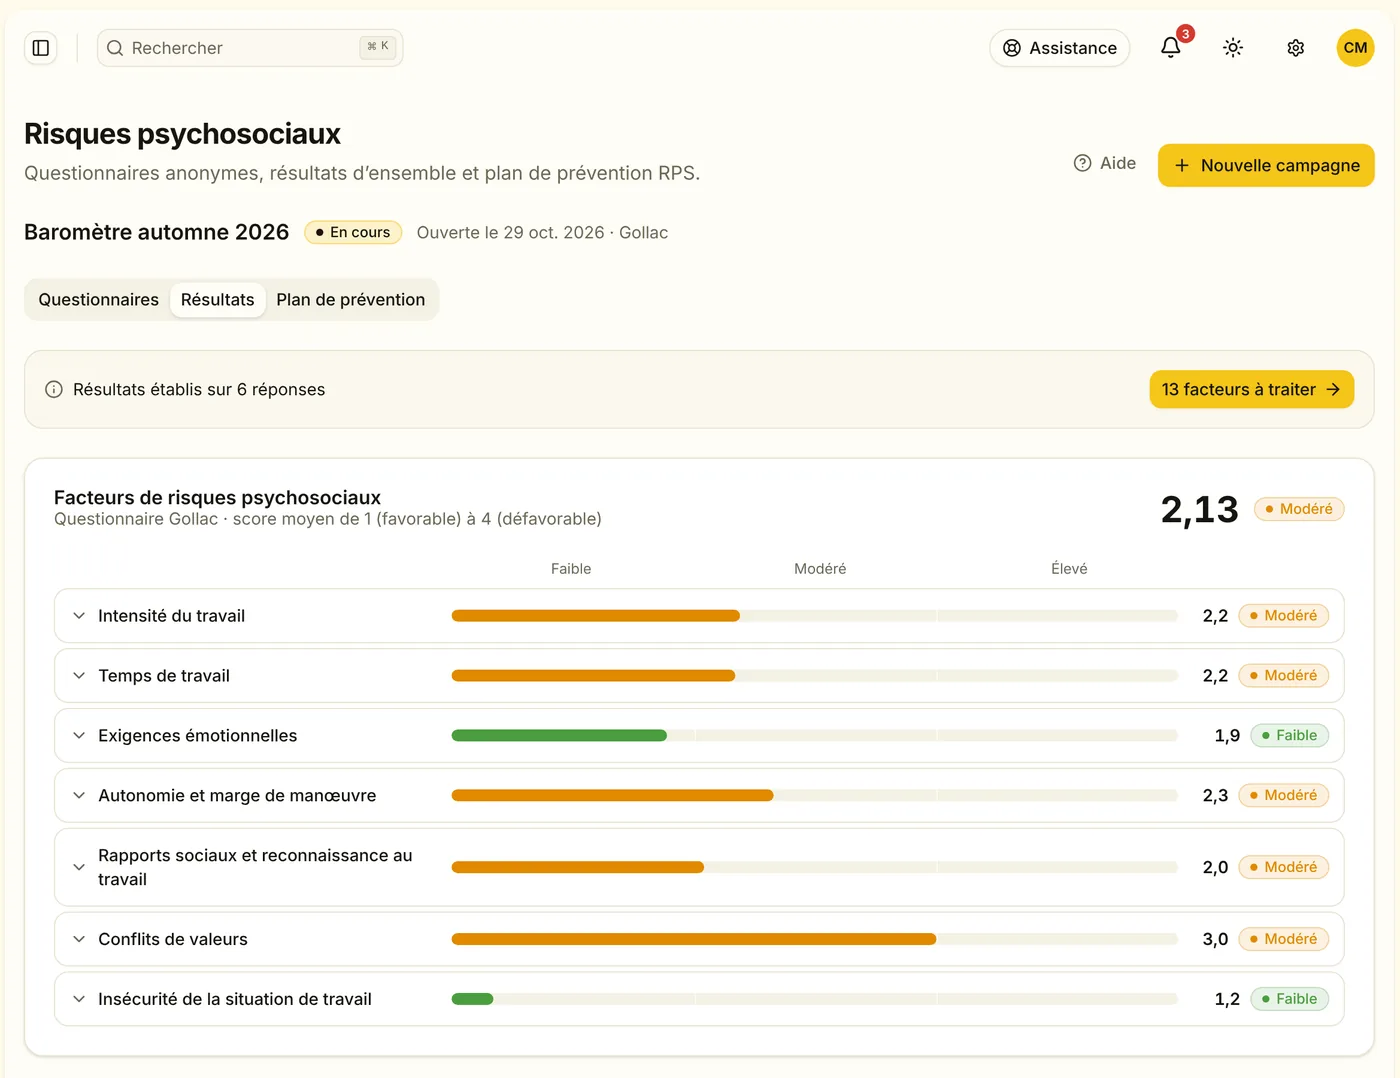Open settings gear icon

pos(1296,48)
